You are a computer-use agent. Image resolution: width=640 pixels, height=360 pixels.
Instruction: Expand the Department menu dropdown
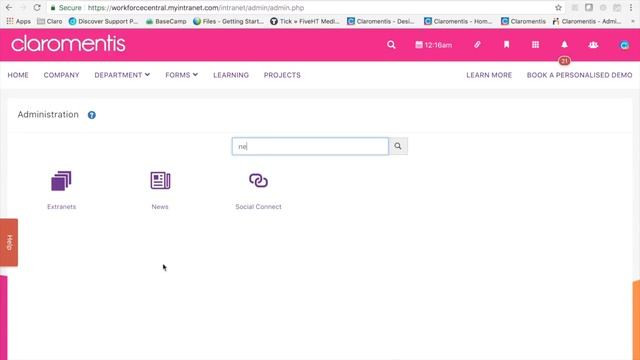pyautogui.click(x=122, y=75)
